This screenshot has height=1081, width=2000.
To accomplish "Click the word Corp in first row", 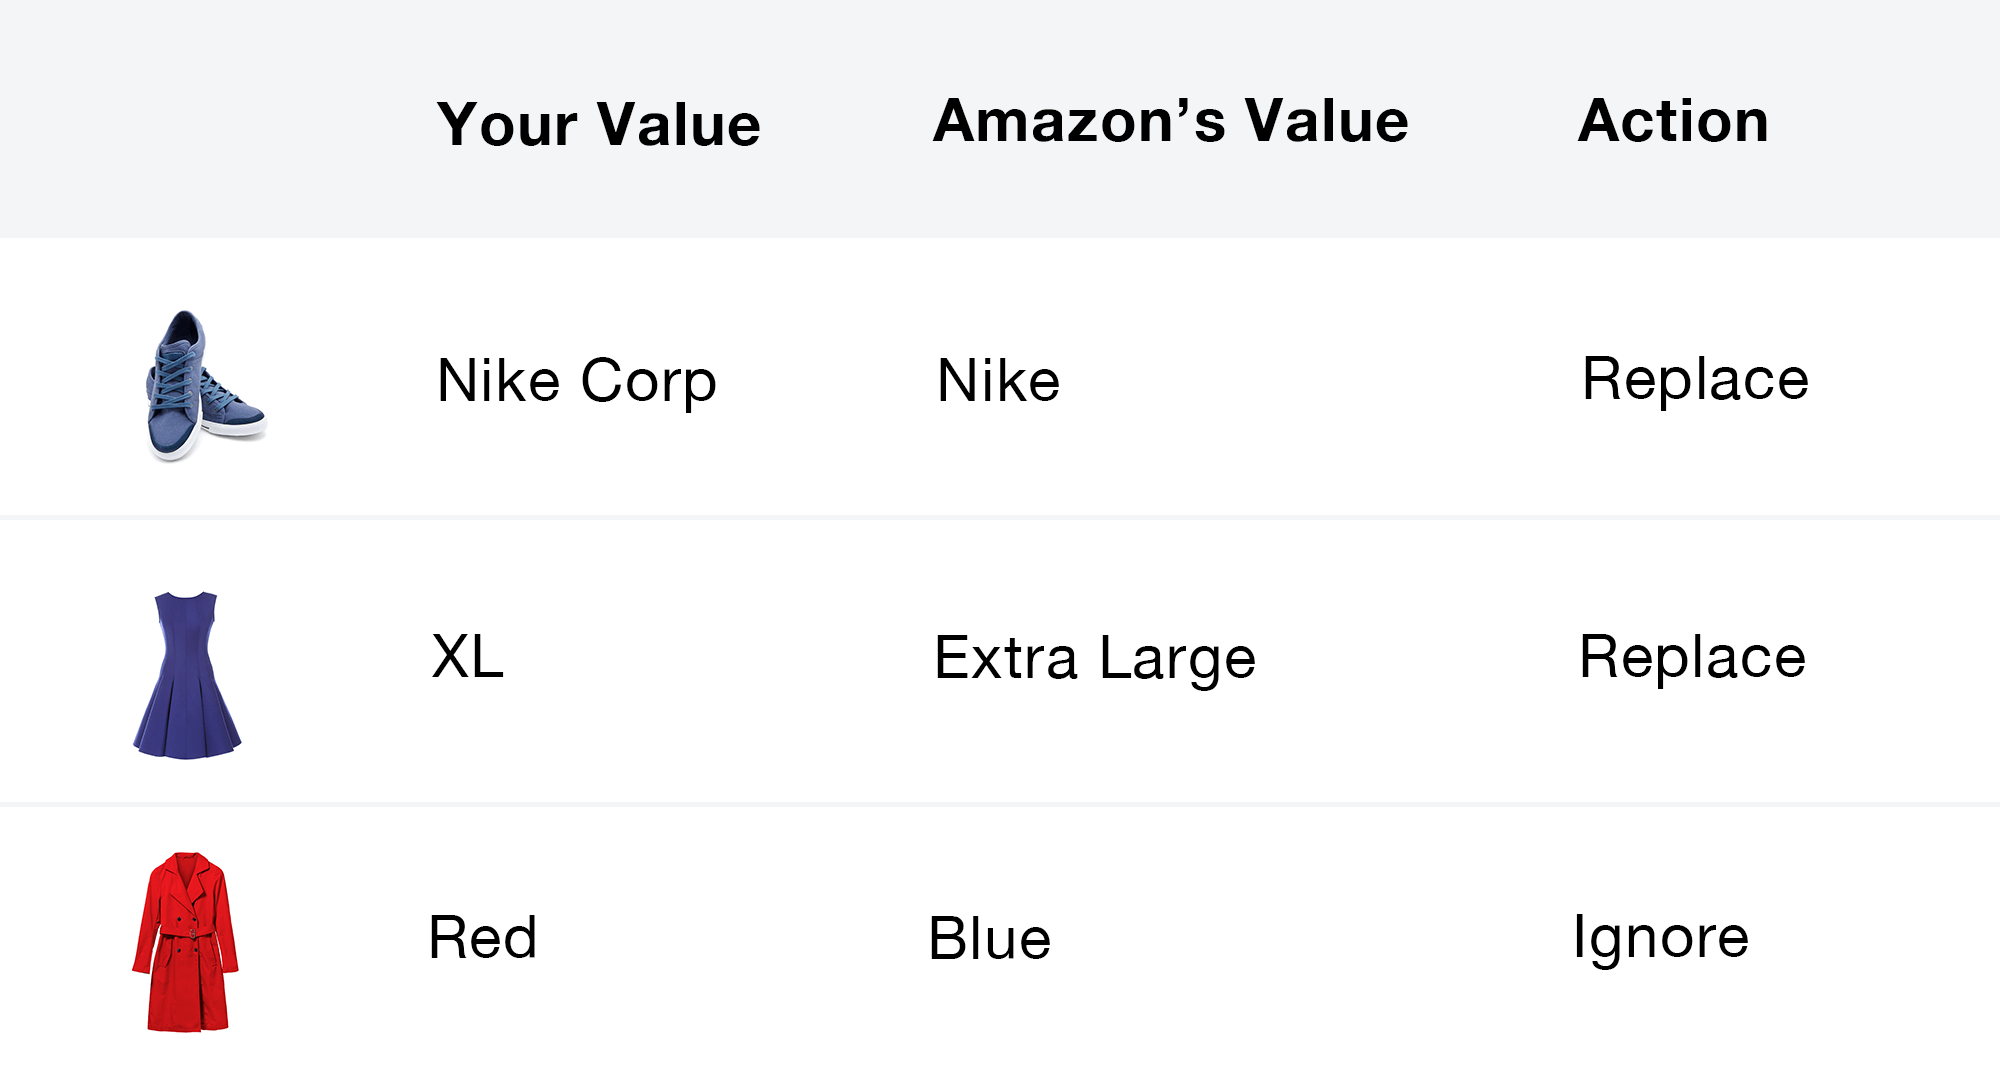I will (649, 382).
